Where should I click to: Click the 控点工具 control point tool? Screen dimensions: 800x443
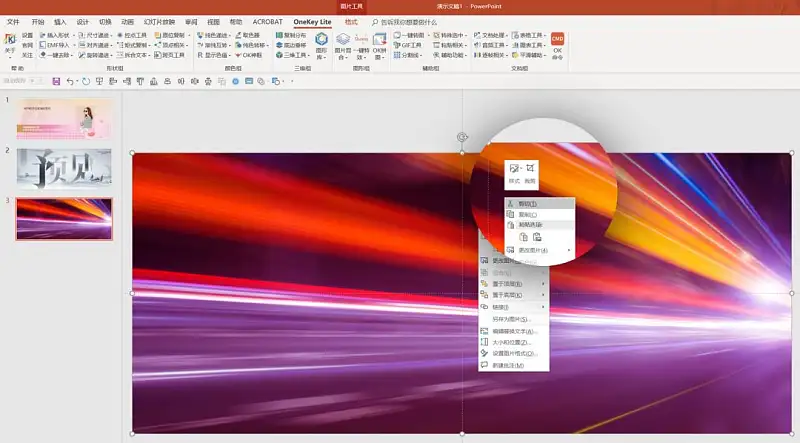(132, 35)
